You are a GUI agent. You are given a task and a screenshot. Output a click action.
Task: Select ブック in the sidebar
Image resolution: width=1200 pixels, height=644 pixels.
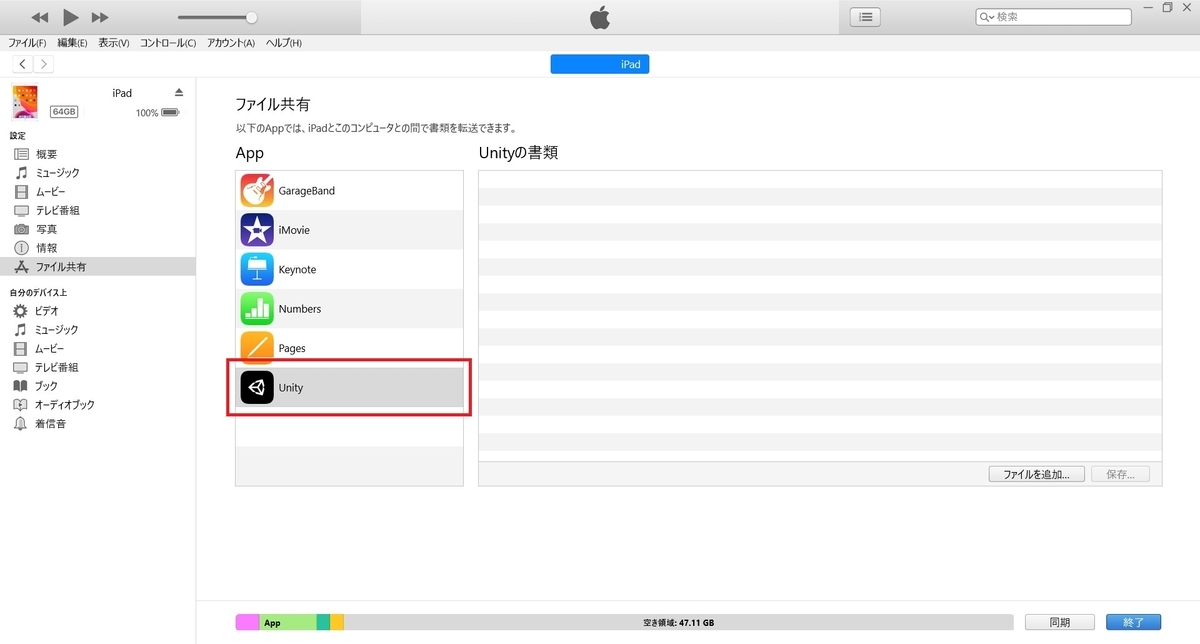[47, 386]
